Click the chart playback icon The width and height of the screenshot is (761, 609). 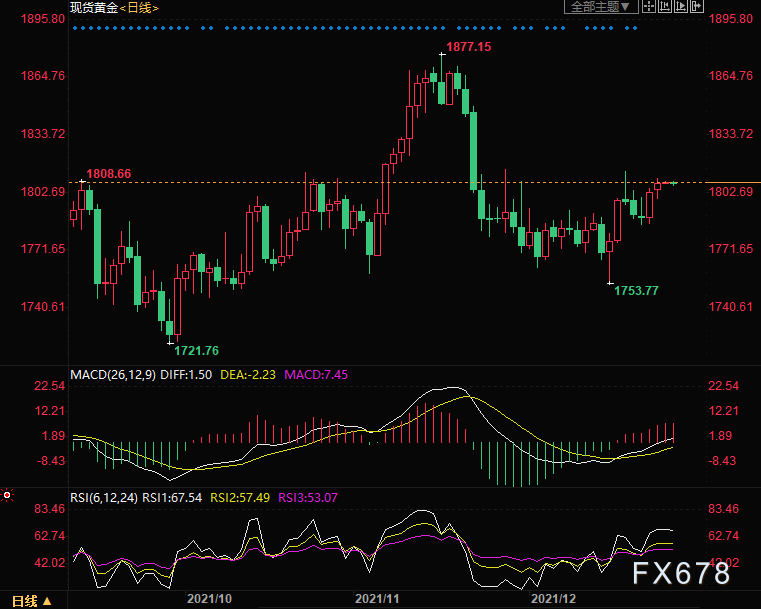pyautogui.click(x=681, y=6)
